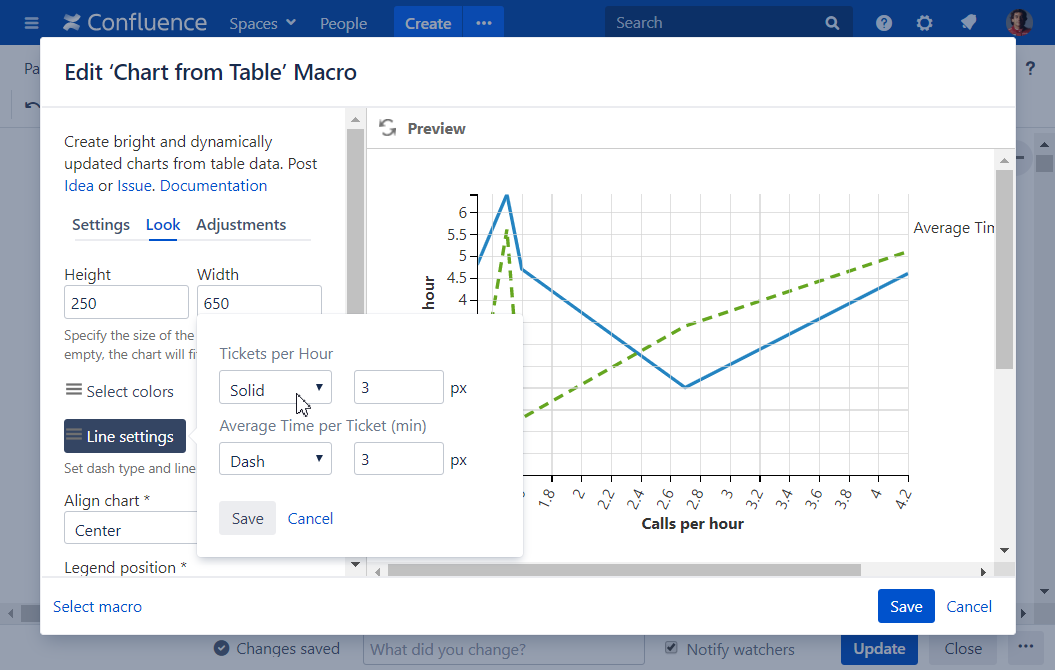The image size is (1055, 670).
Task: Open Tickets per Hour line style dropdown
Action: point(275,388)
